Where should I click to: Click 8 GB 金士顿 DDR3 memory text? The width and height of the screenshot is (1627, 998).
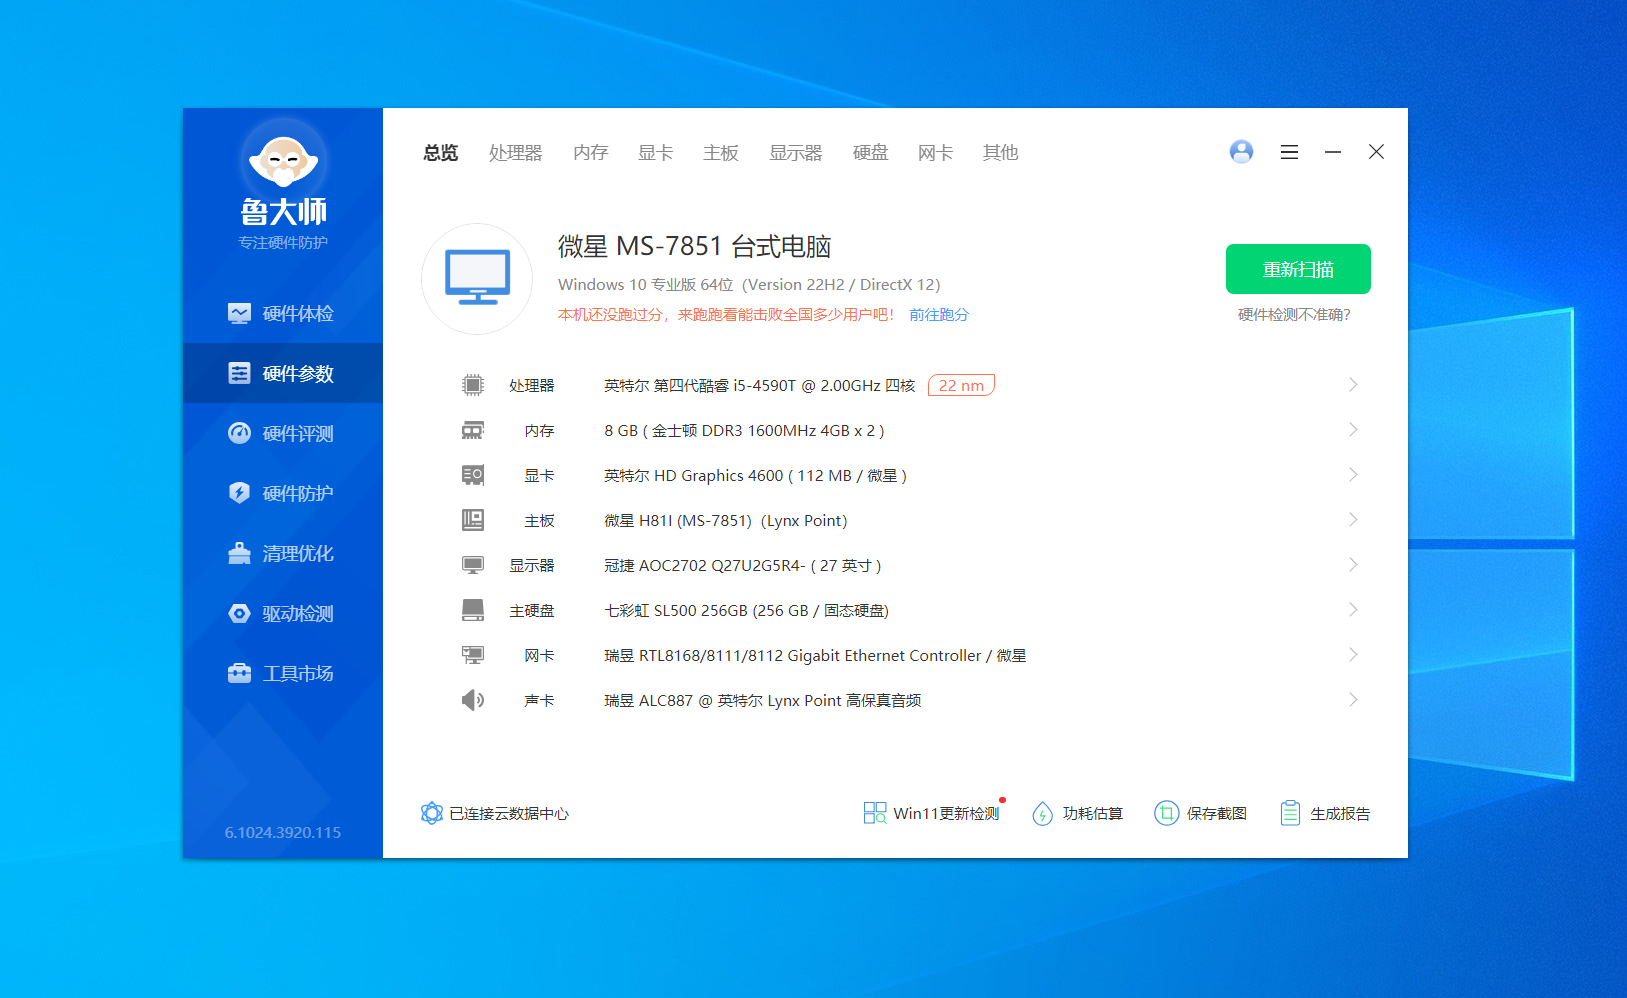(744, 430)
